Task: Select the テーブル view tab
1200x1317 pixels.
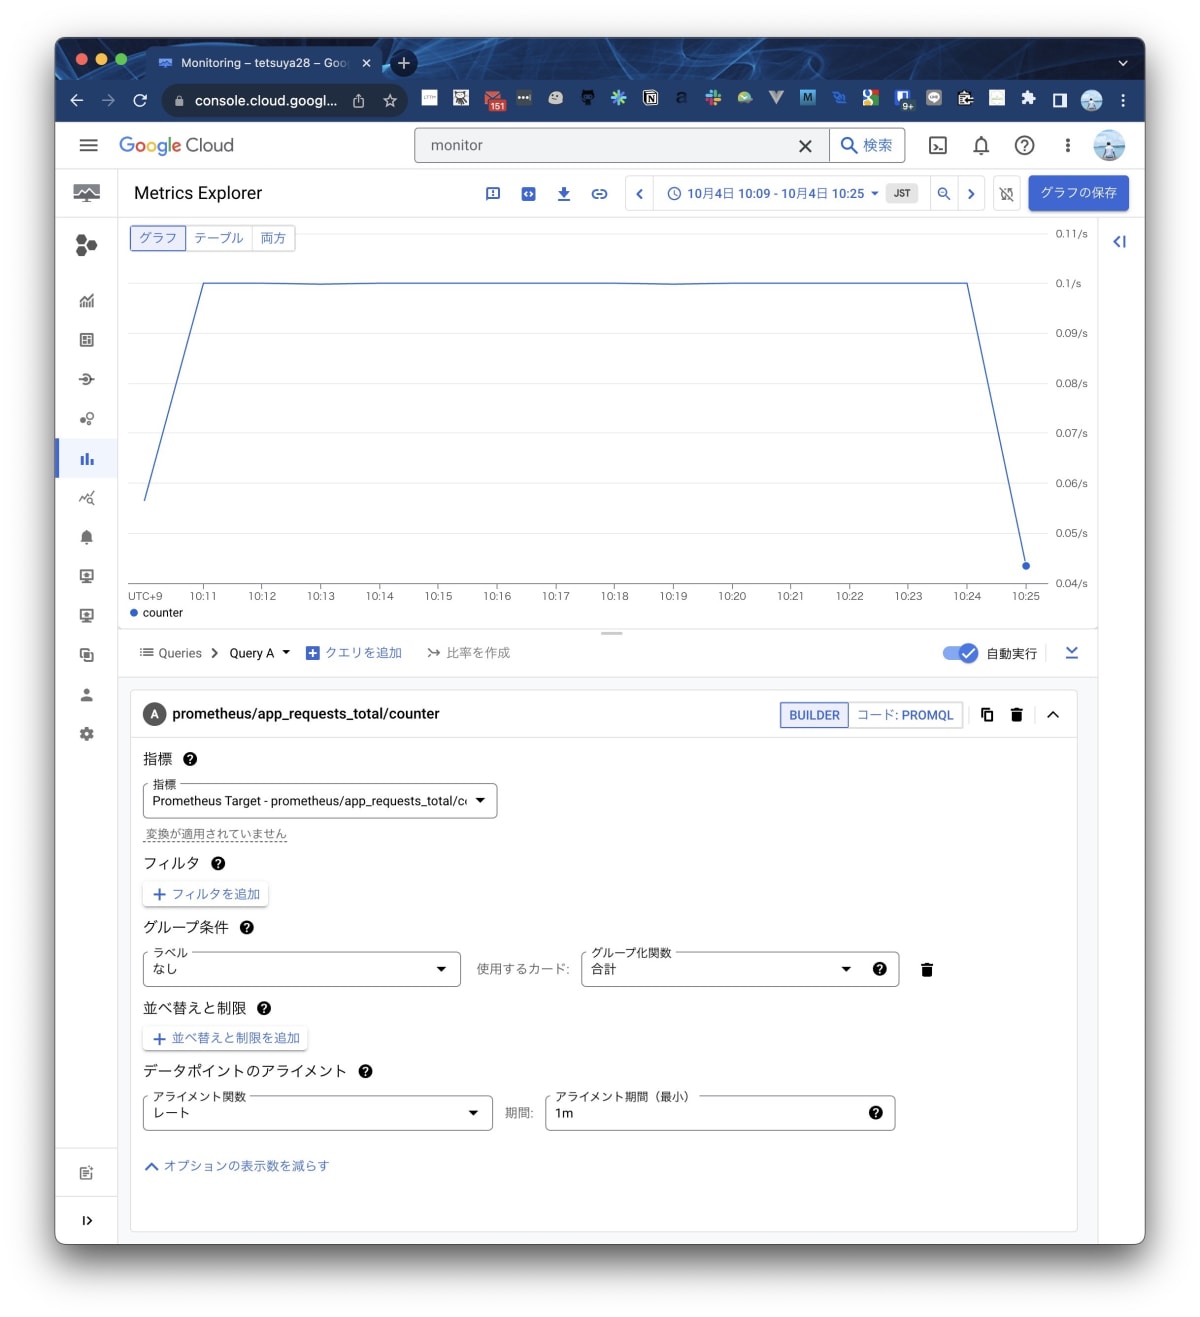Action: coord(219,238)
